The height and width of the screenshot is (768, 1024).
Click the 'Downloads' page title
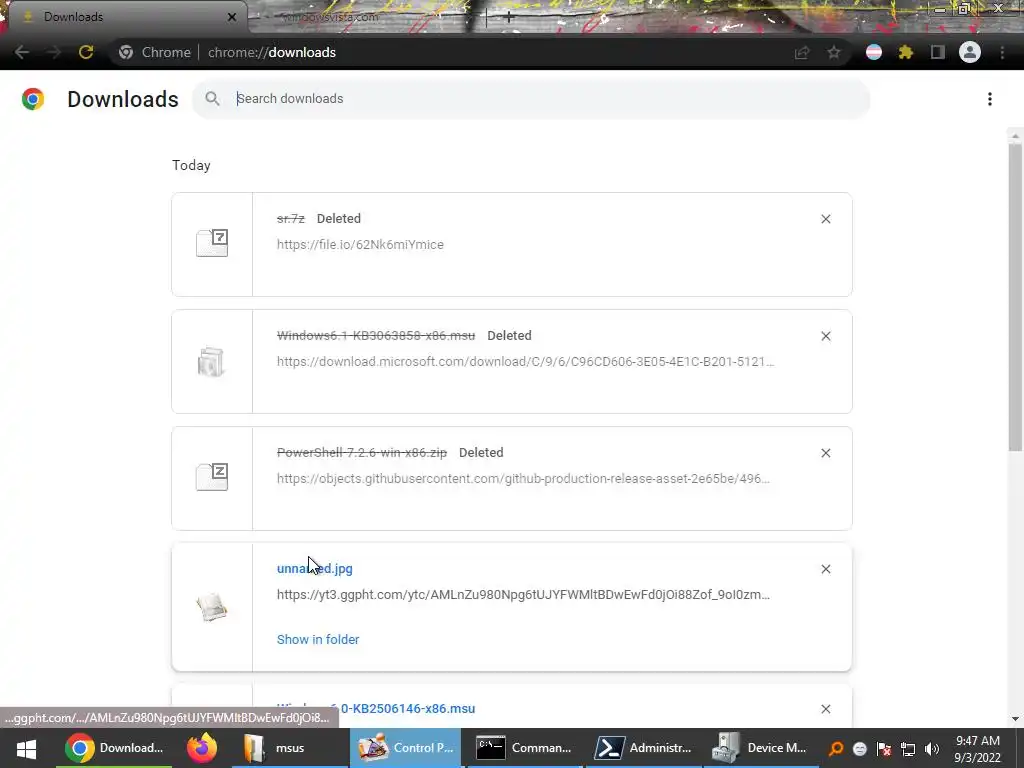[123, 99]
